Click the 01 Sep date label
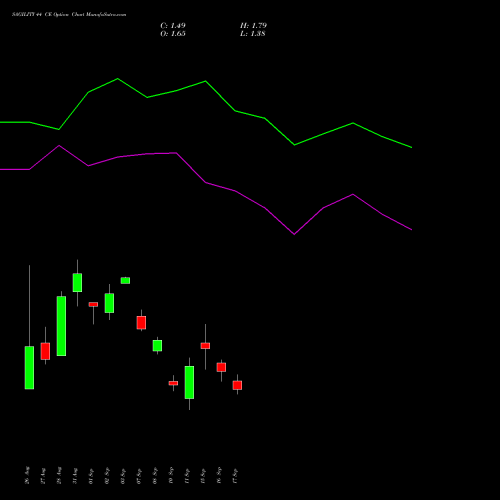This screenshot has height=500, width=500. pyautogui.click(x=91, y=476)
